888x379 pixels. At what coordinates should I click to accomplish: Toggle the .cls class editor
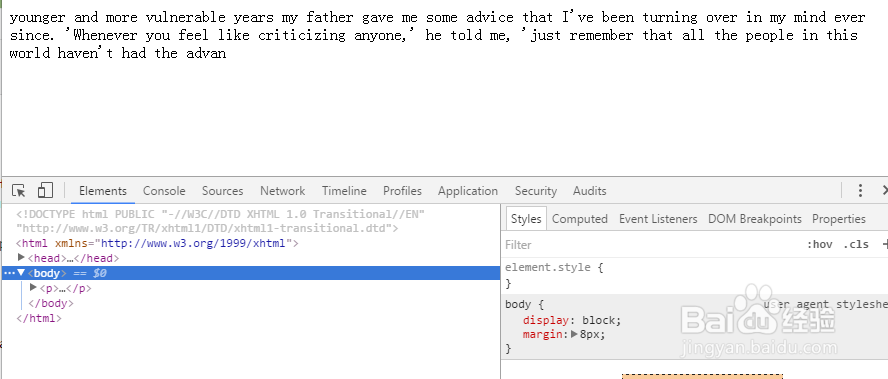coord(855,245)
